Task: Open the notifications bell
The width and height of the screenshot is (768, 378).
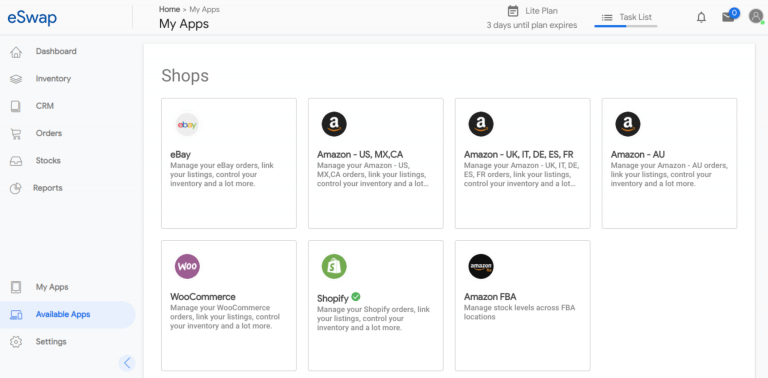Action: [701, 17]
